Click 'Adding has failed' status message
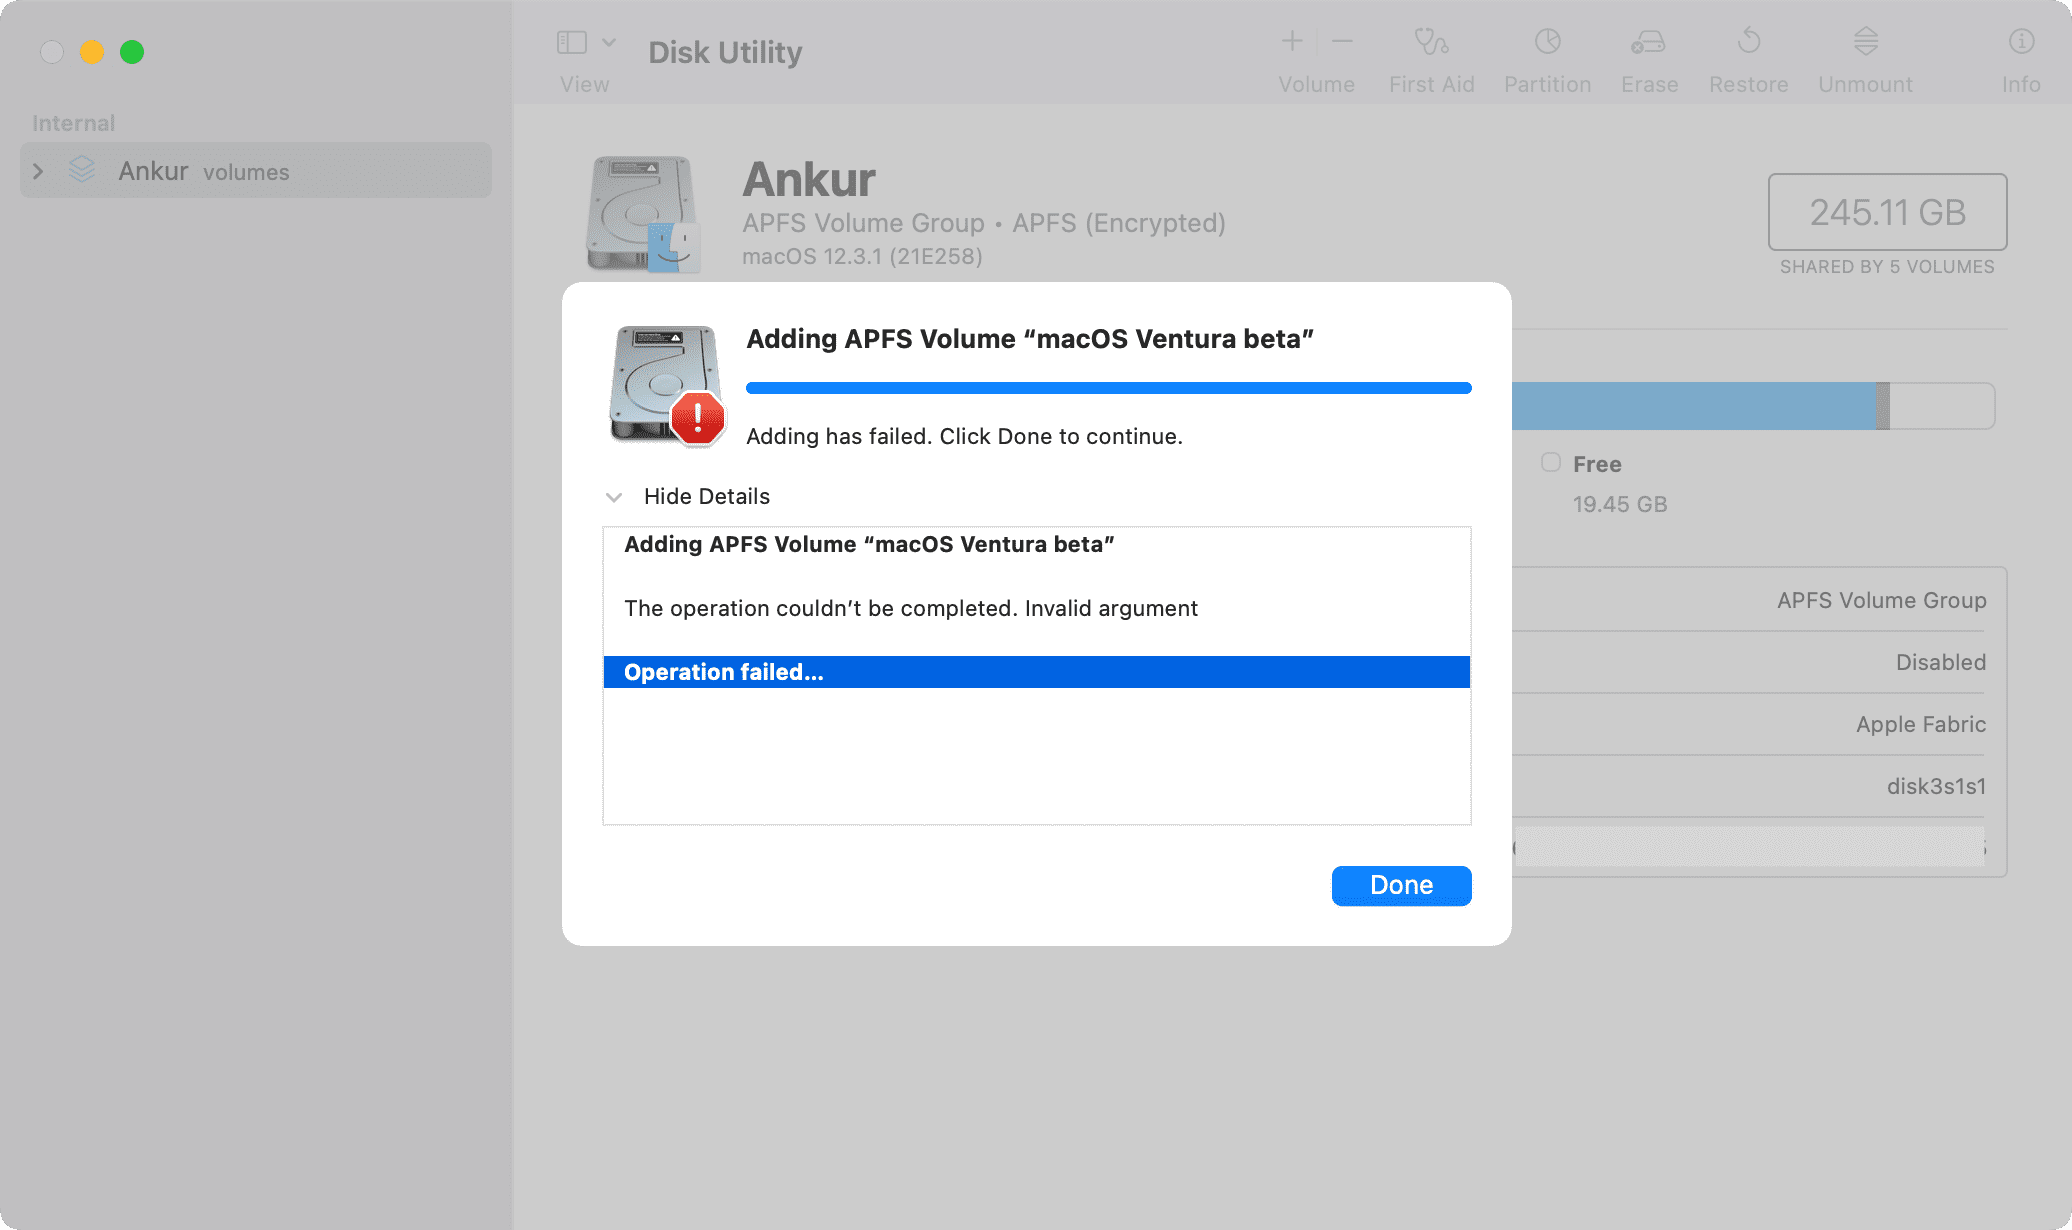The height and width of the screenshot is (1230, 2072). pyautogui.click(x=964, y=436)
